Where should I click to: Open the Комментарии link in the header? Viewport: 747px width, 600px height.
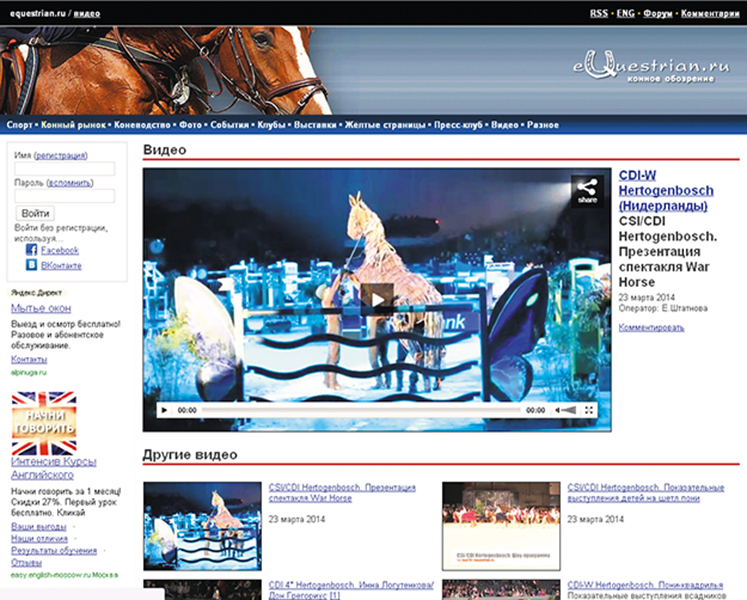click(x=710, y=13)
